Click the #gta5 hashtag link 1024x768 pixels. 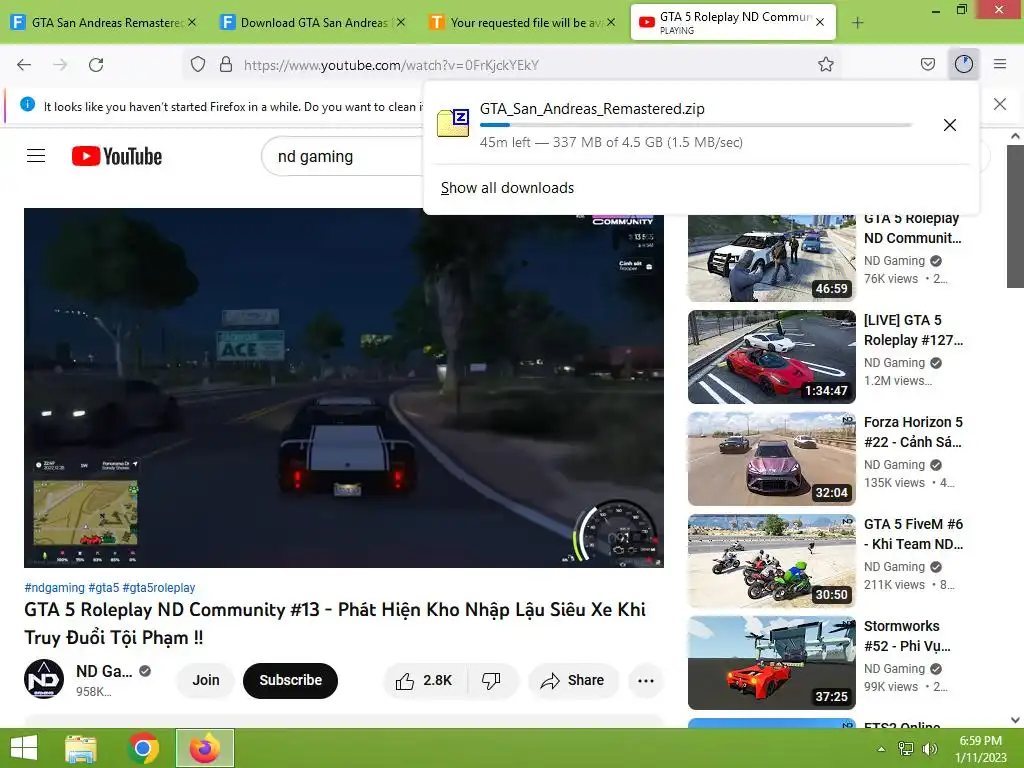pos(104,588)
